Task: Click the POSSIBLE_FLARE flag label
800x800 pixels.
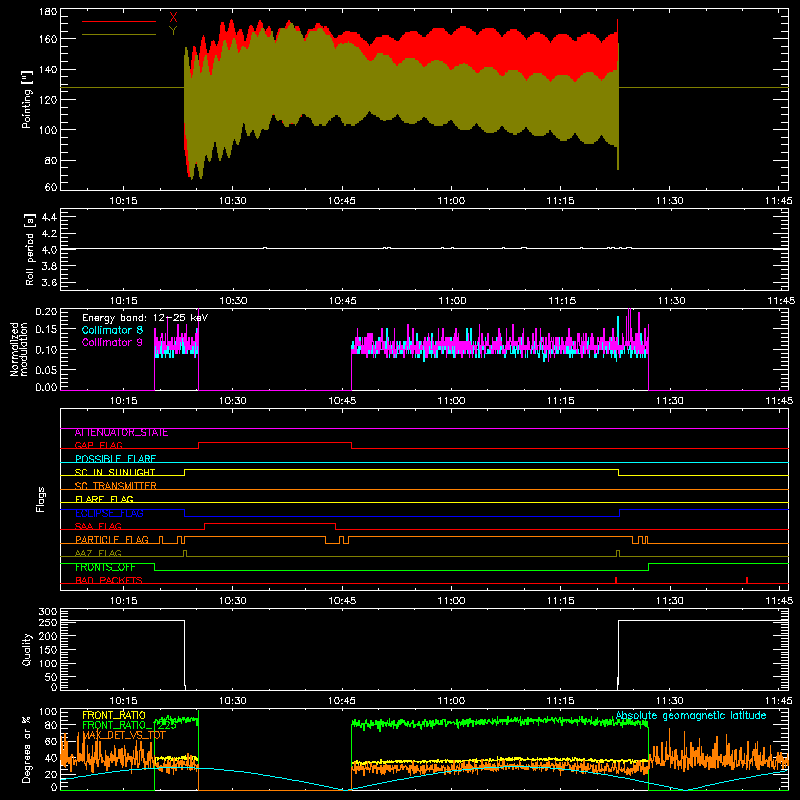Action: [x=115, y=459]
